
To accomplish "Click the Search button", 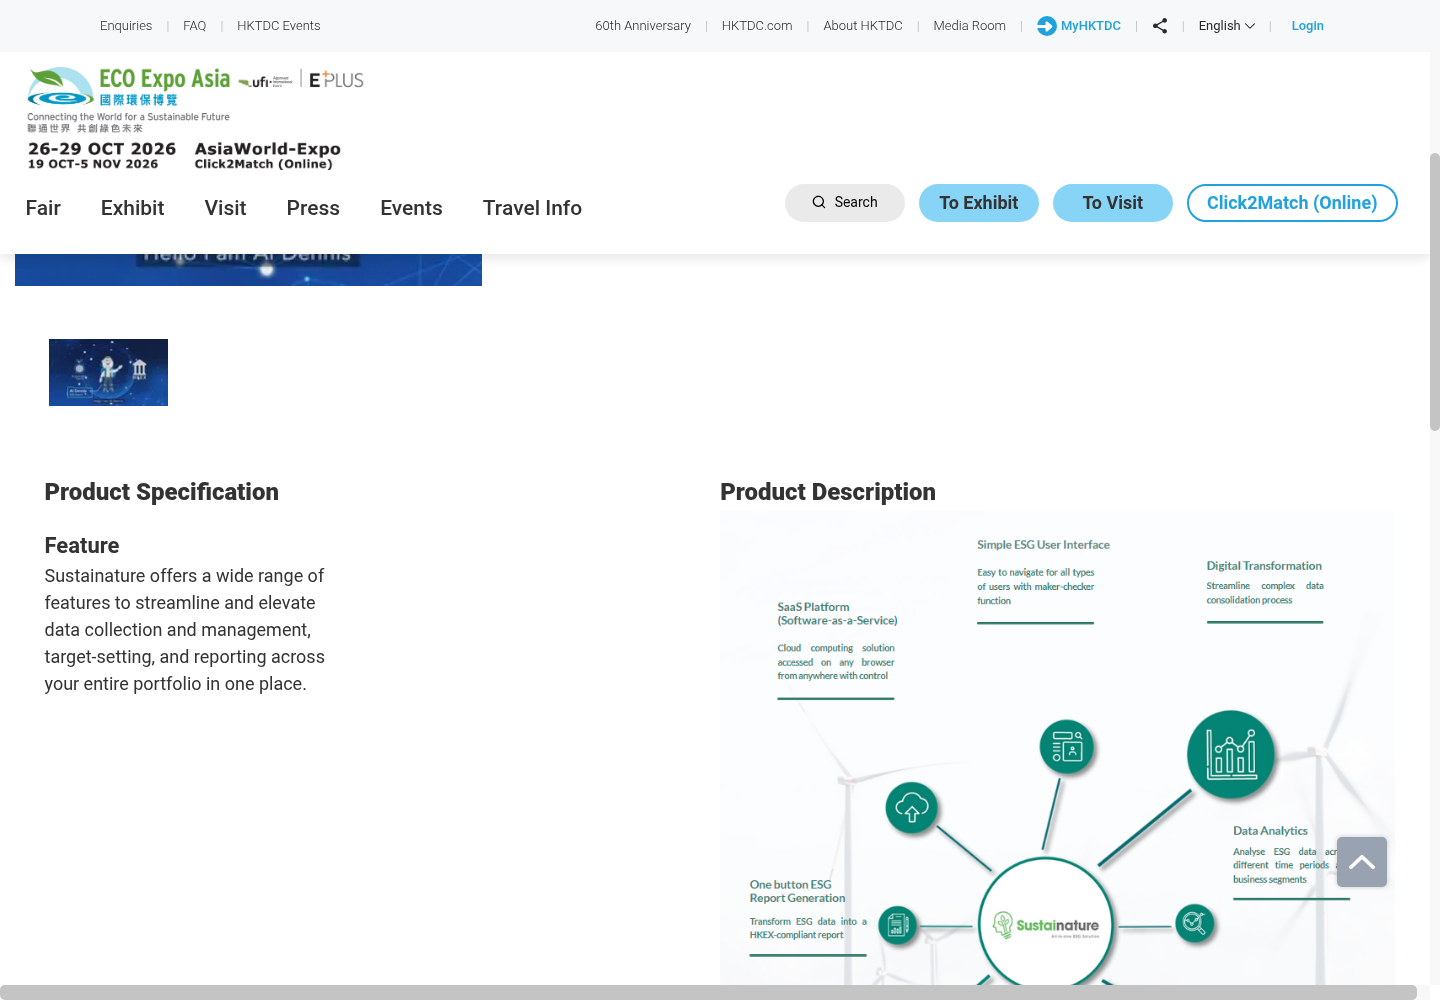I will pos(845,202).
